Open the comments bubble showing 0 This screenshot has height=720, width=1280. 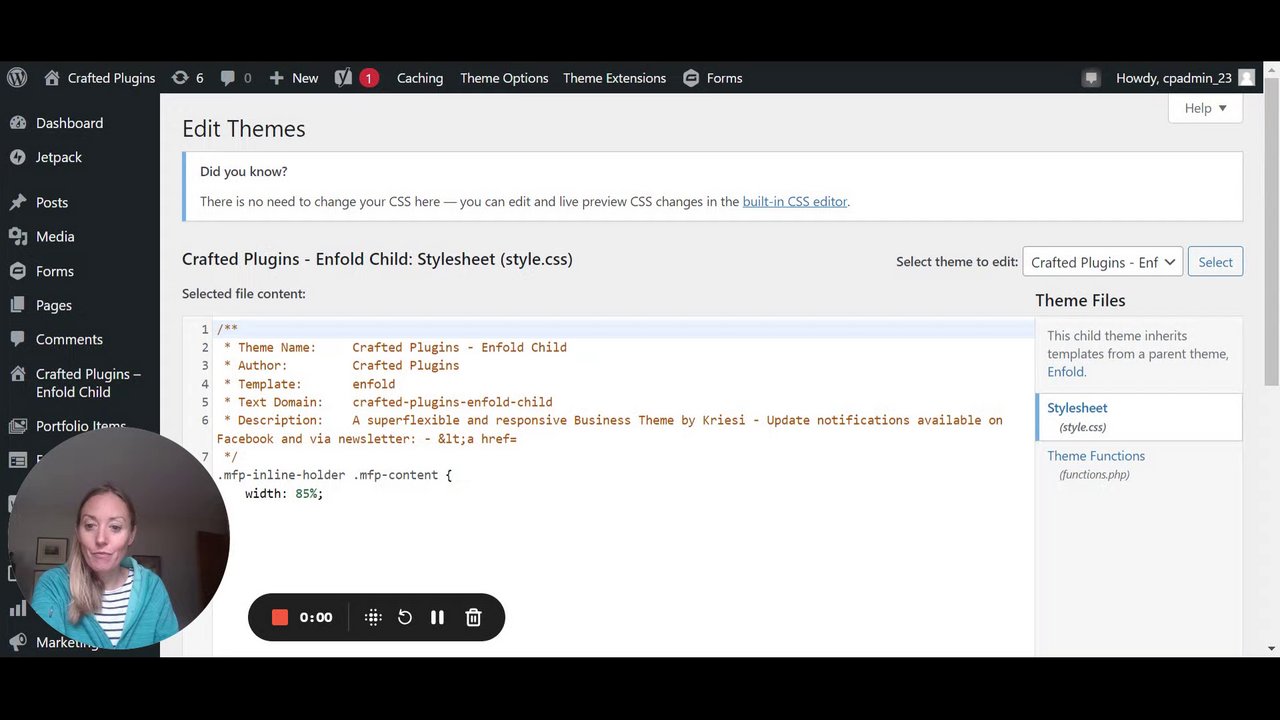tap(236, 78)
